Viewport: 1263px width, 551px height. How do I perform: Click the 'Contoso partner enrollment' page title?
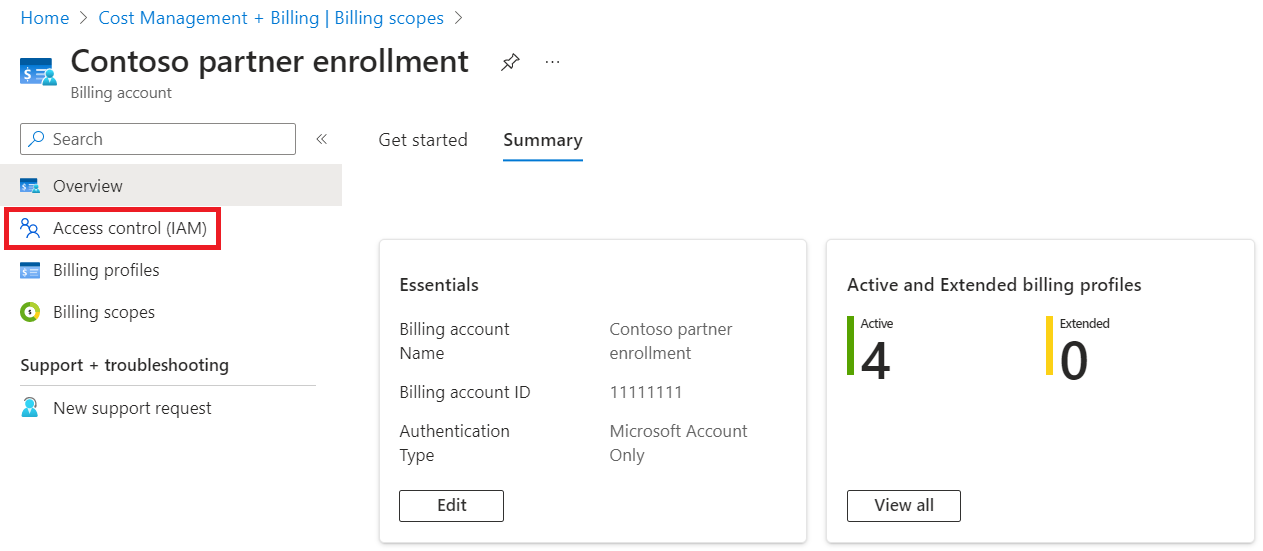(270, 61)
